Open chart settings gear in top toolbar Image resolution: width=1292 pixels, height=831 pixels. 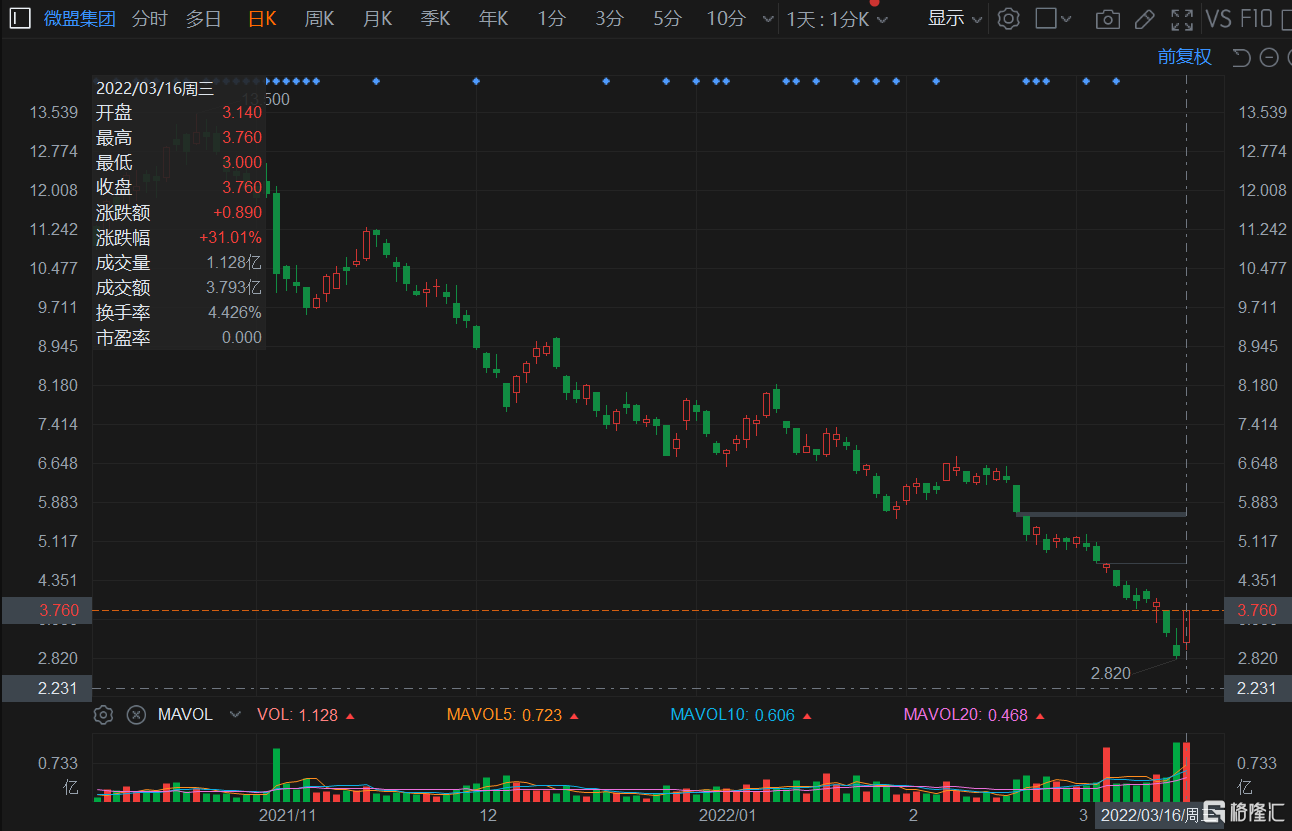click(1009, 18)
